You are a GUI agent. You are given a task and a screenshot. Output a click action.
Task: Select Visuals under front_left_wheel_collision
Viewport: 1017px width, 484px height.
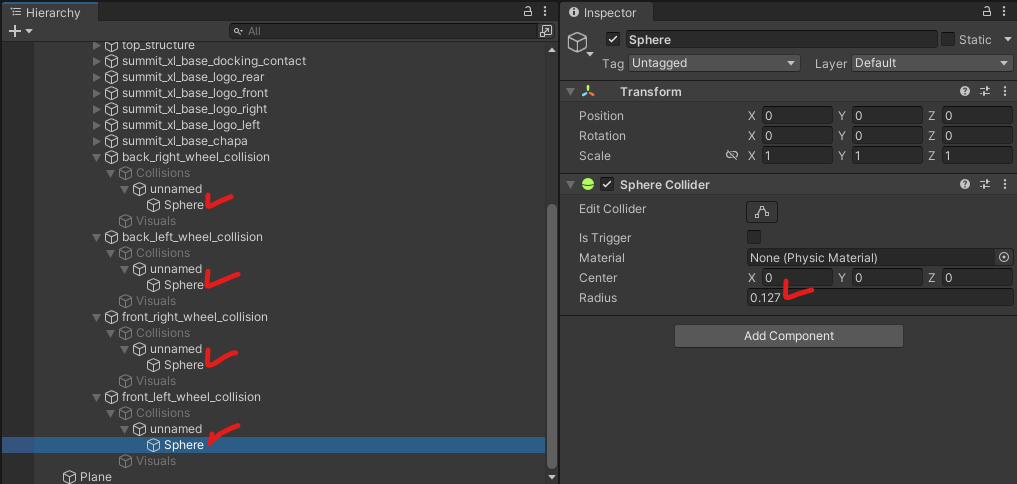(x=156, y=461)
